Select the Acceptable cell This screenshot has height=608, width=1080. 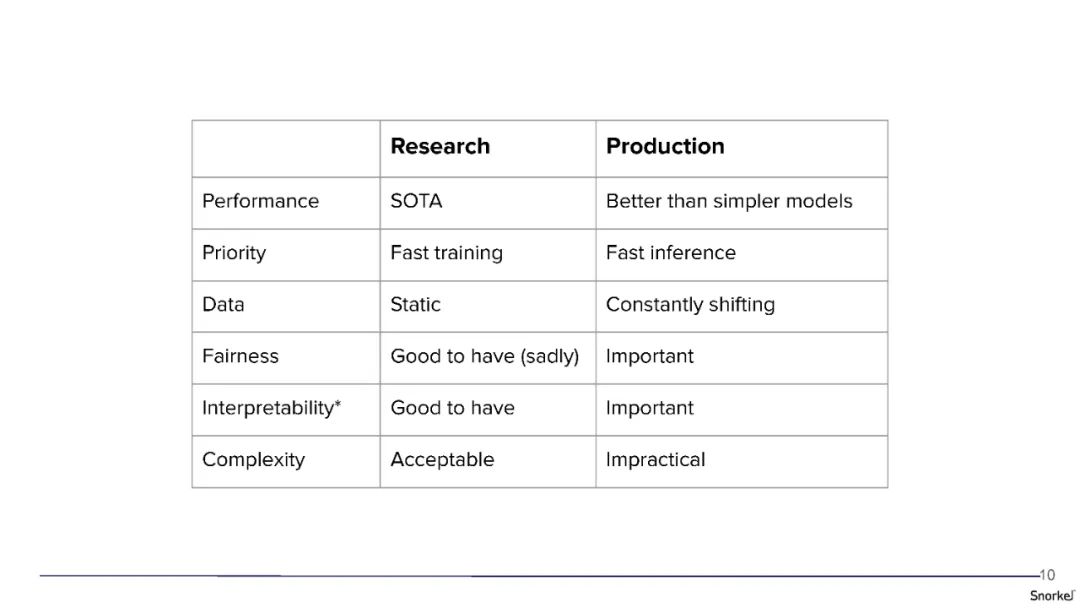442,460
